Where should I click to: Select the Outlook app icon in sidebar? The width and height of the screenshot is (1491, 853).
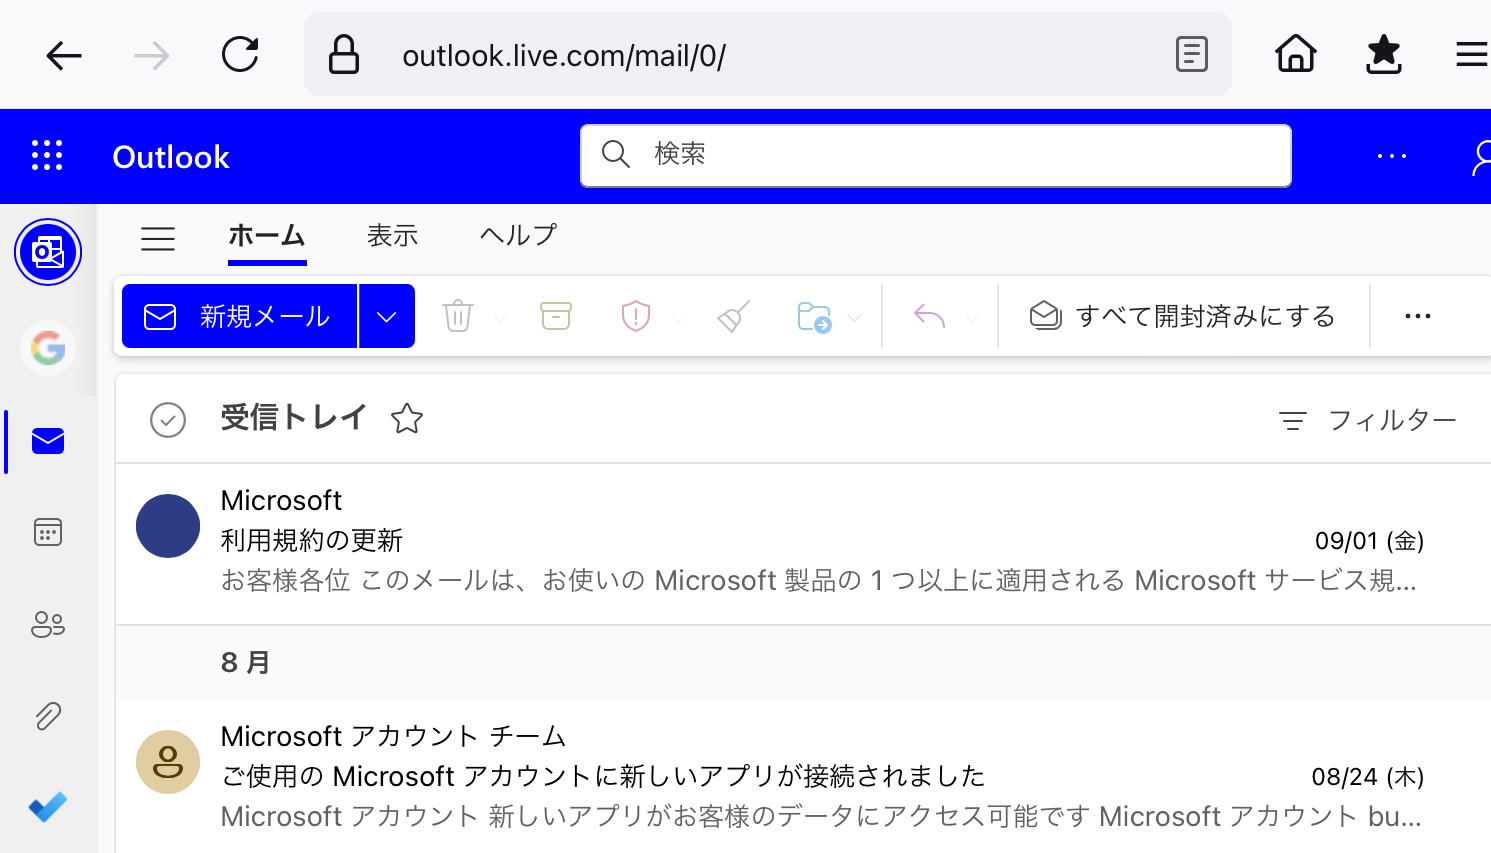point(48,252)
